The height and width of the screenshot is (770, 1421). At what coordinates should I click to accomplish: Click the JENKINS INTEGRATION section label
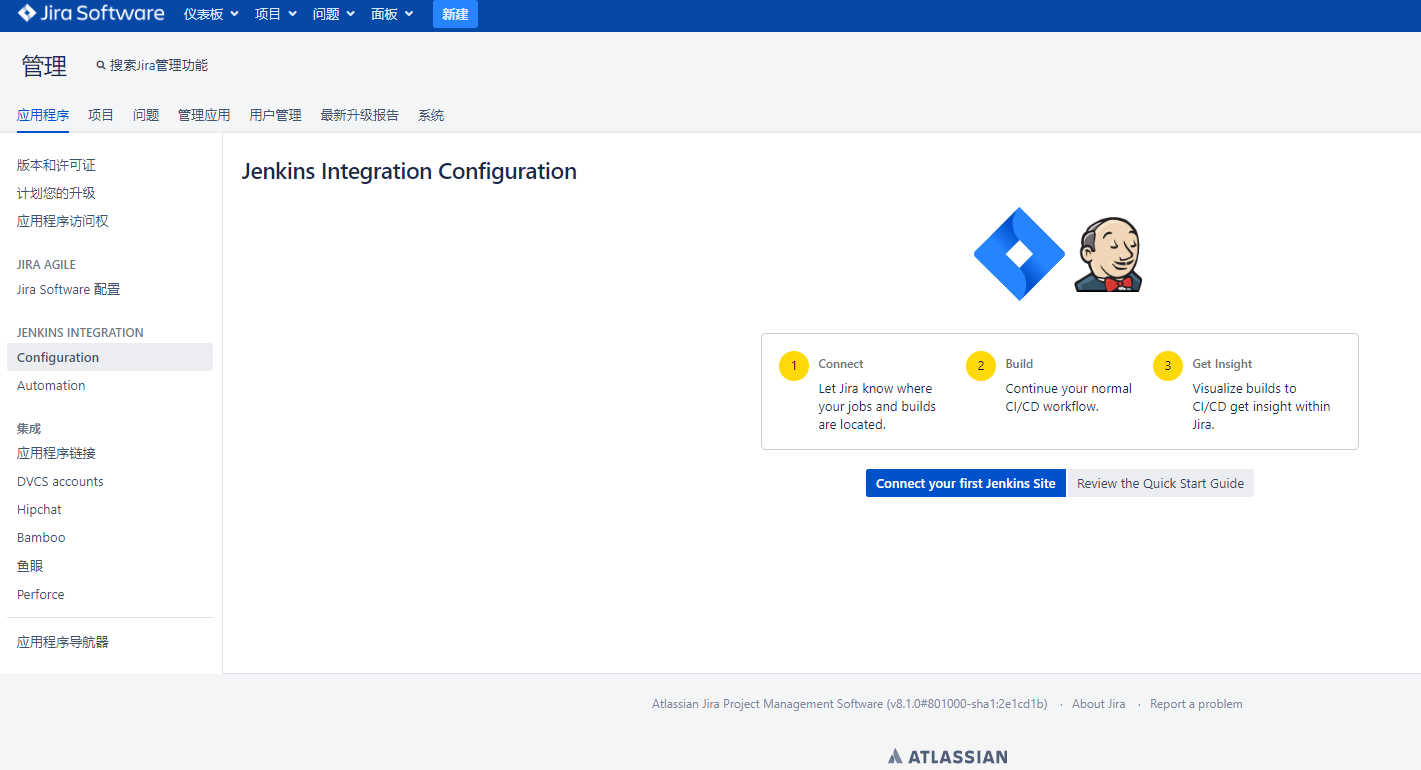coord(80,332)
